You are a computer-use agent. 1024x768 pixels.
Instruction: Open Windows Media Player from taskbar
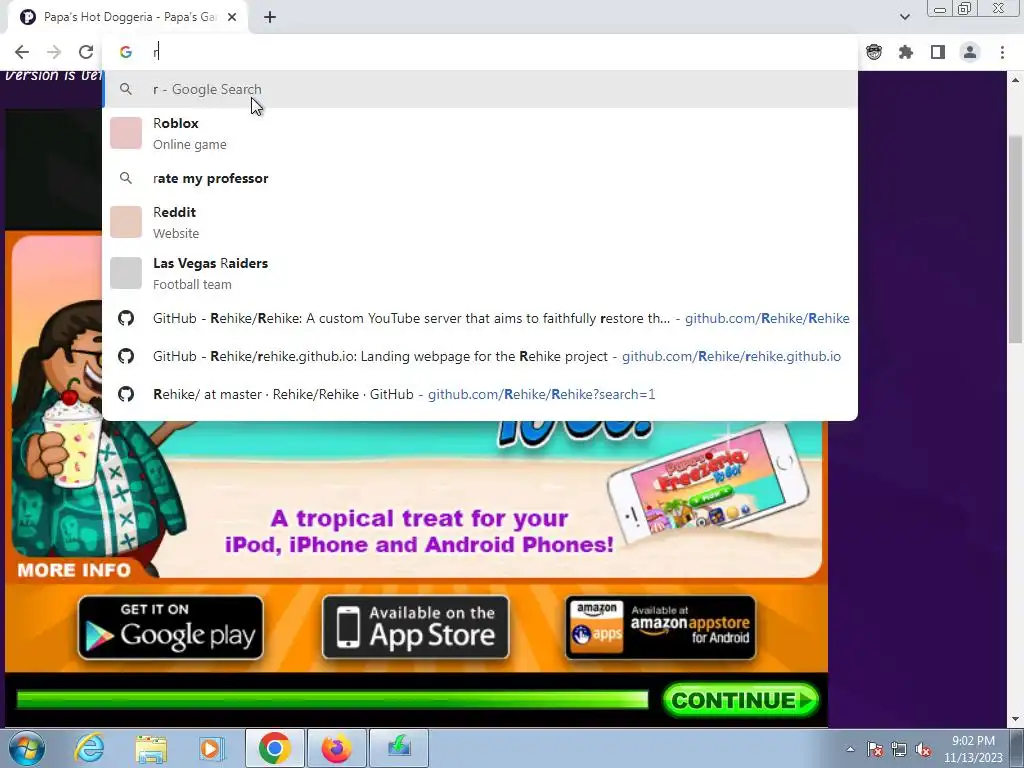point(212,748)
